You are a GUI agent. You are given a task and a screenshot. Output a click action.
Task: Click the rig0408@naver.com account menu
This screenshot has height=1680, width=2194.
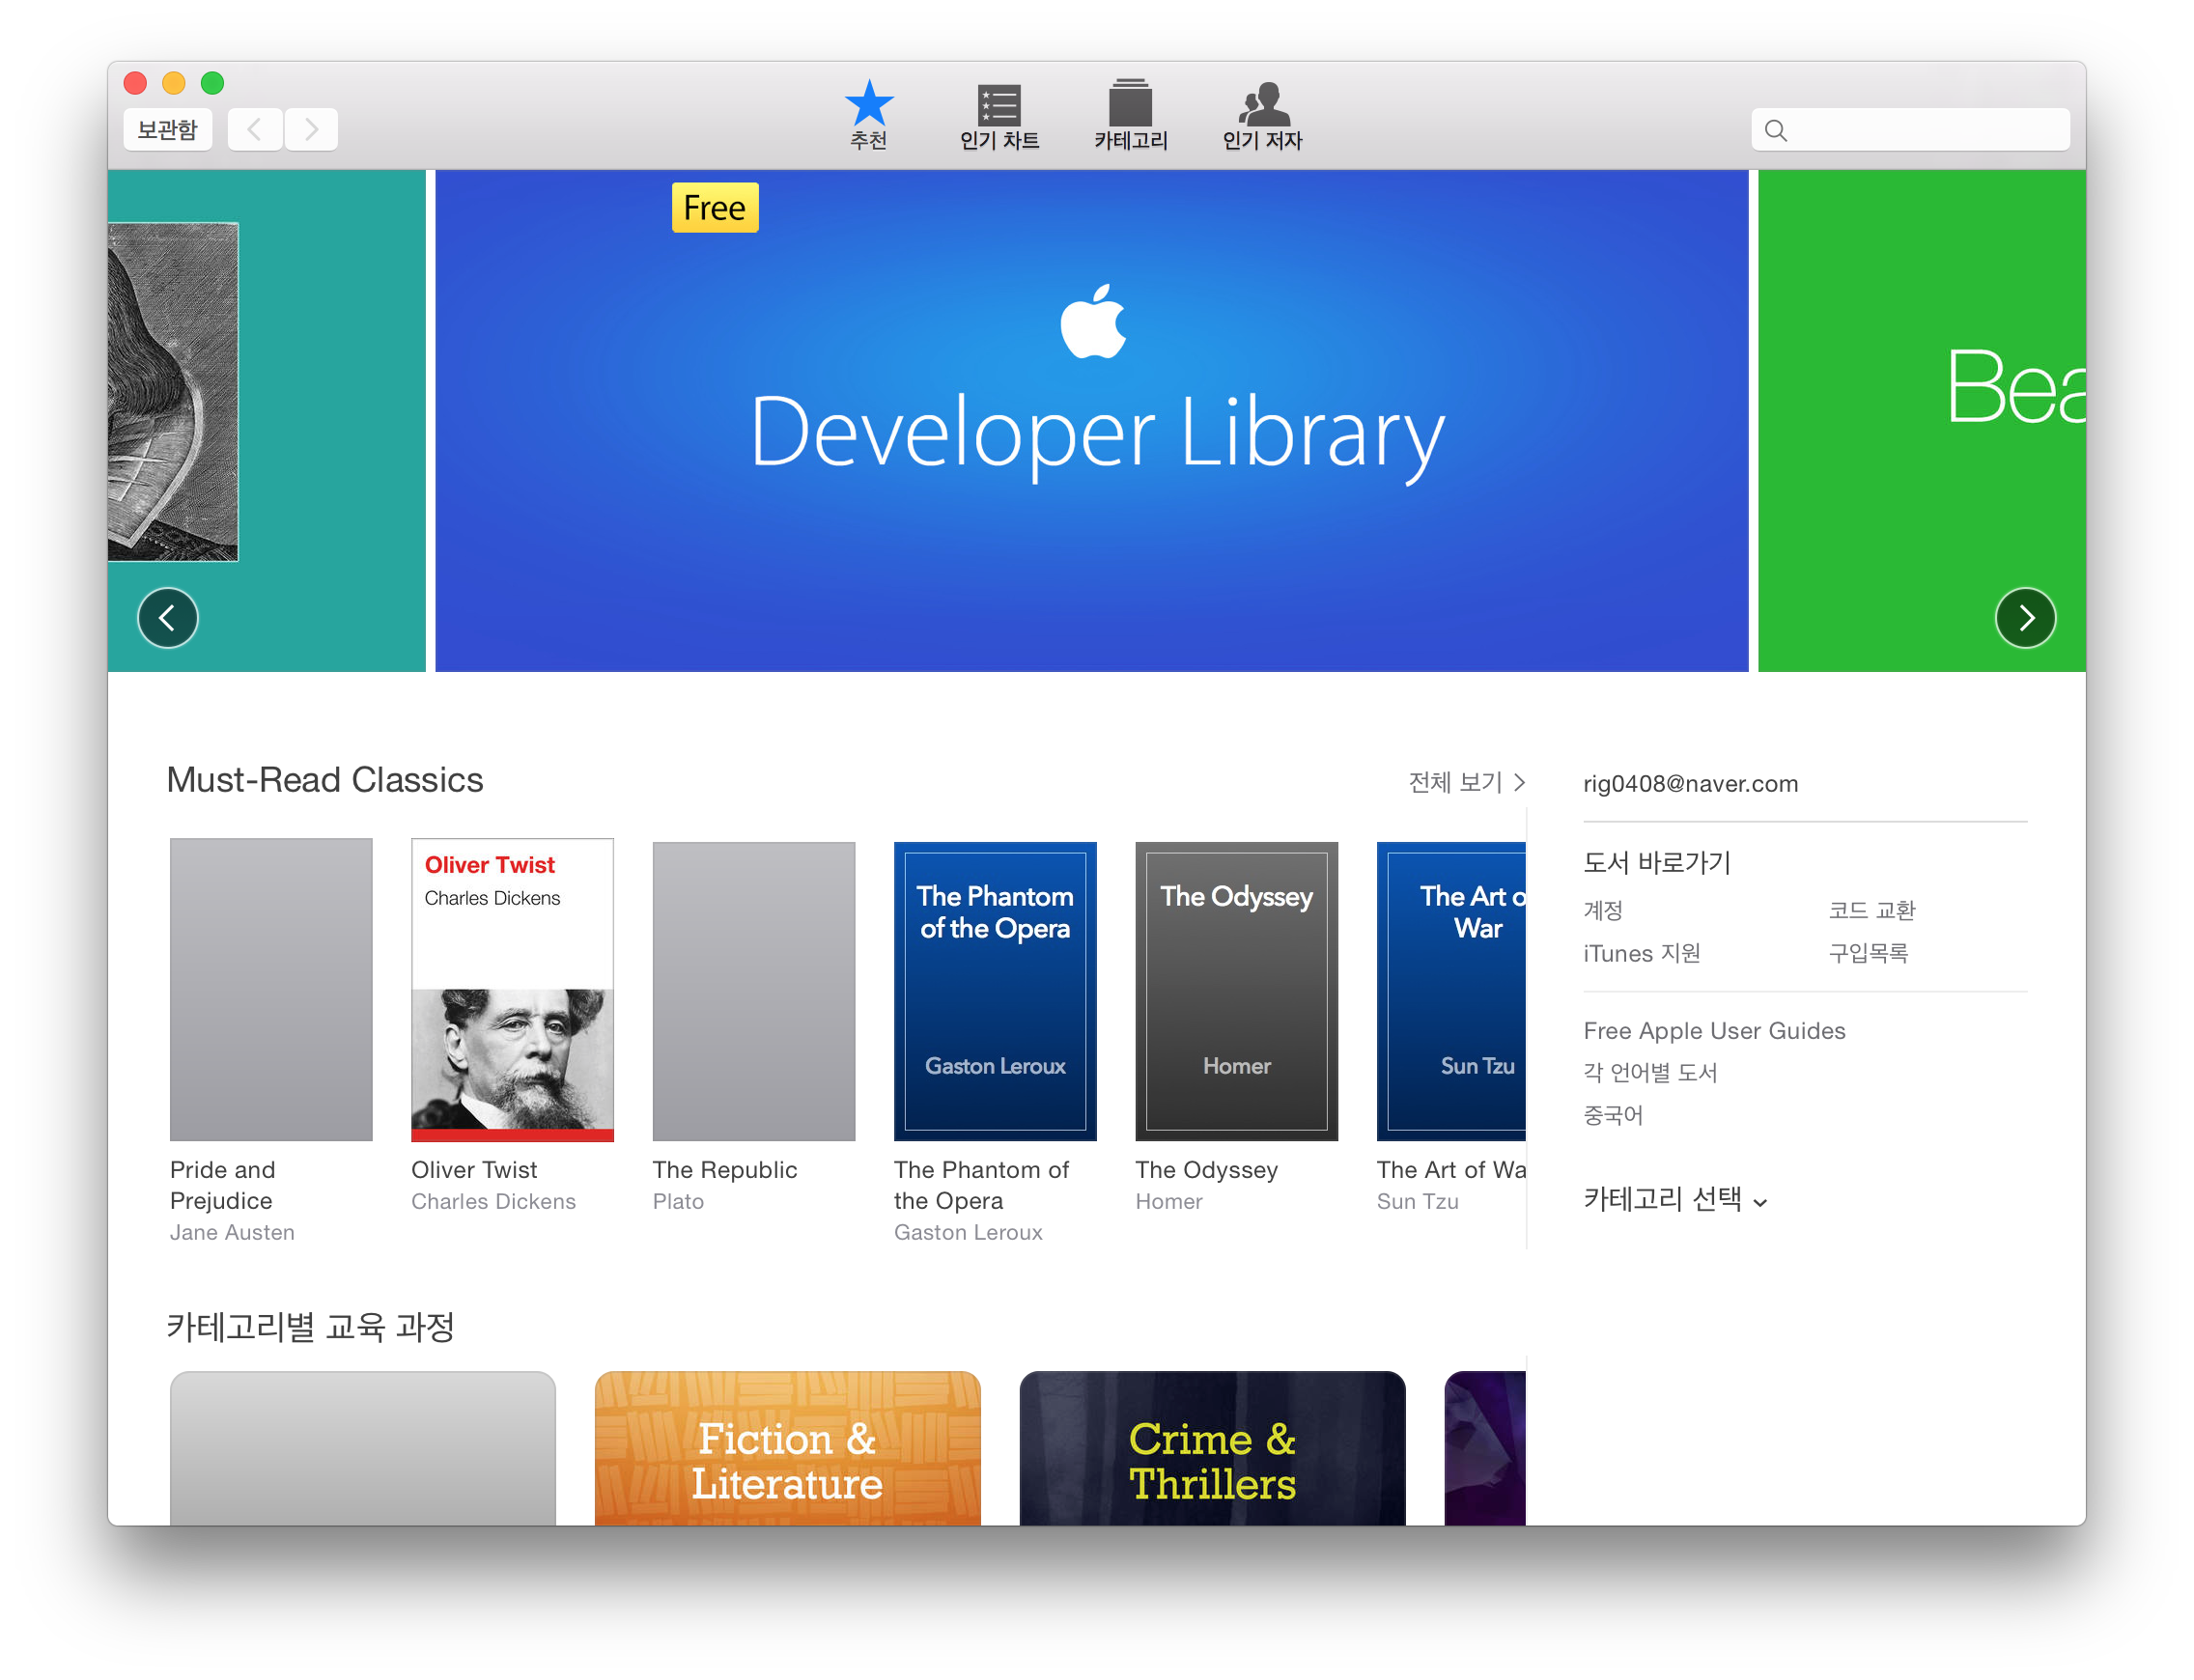coord(1690,784)
